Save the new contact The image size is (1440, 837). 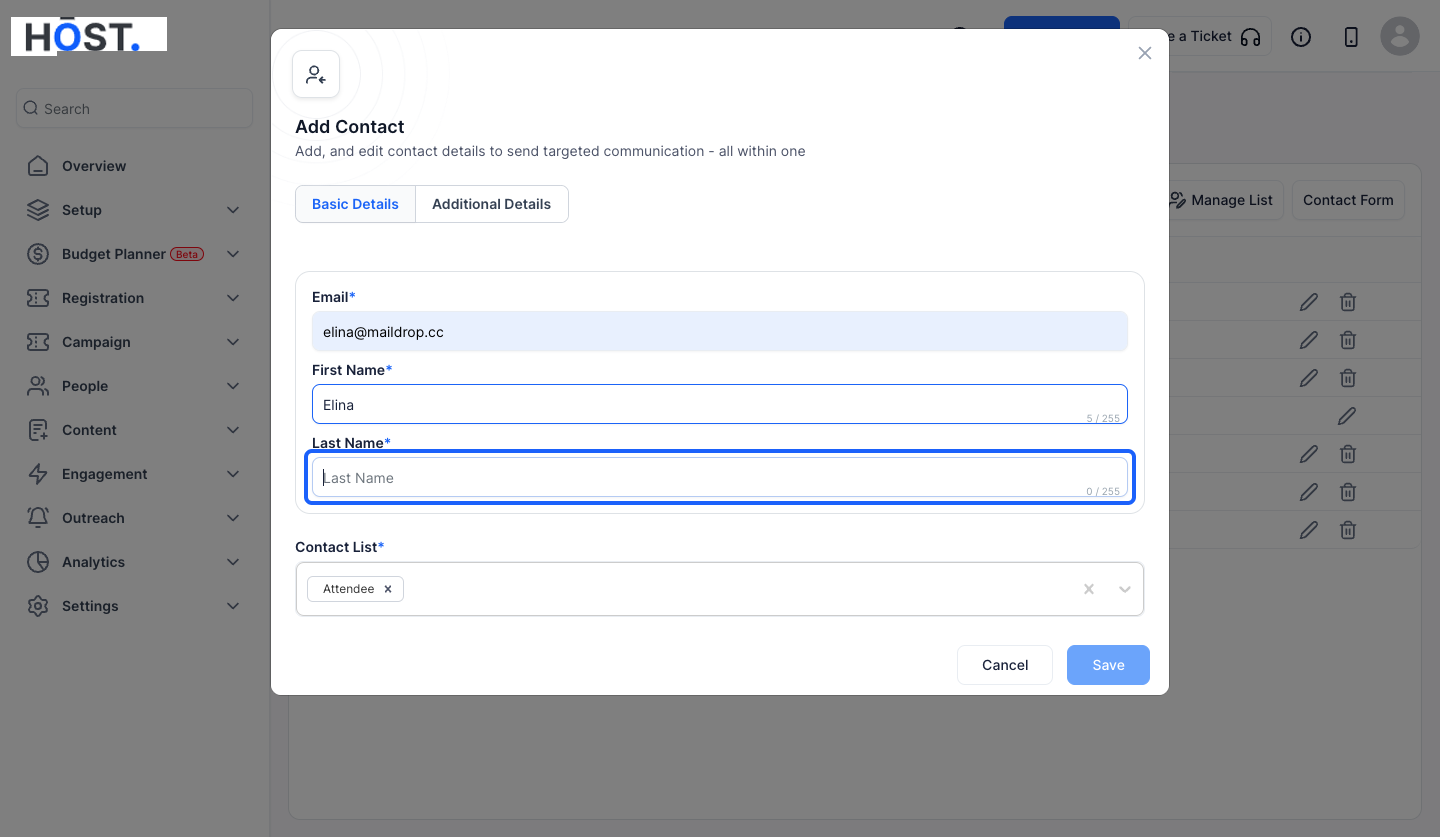pyautogui.click(x=1108, y=665)
